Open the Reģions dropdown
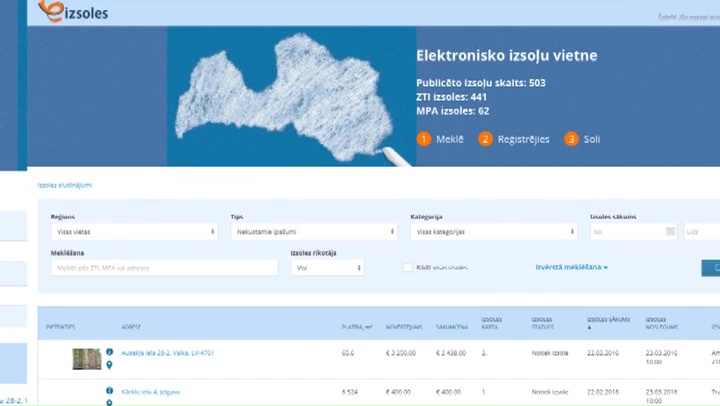Screen dimensions: 720x406 134,231
